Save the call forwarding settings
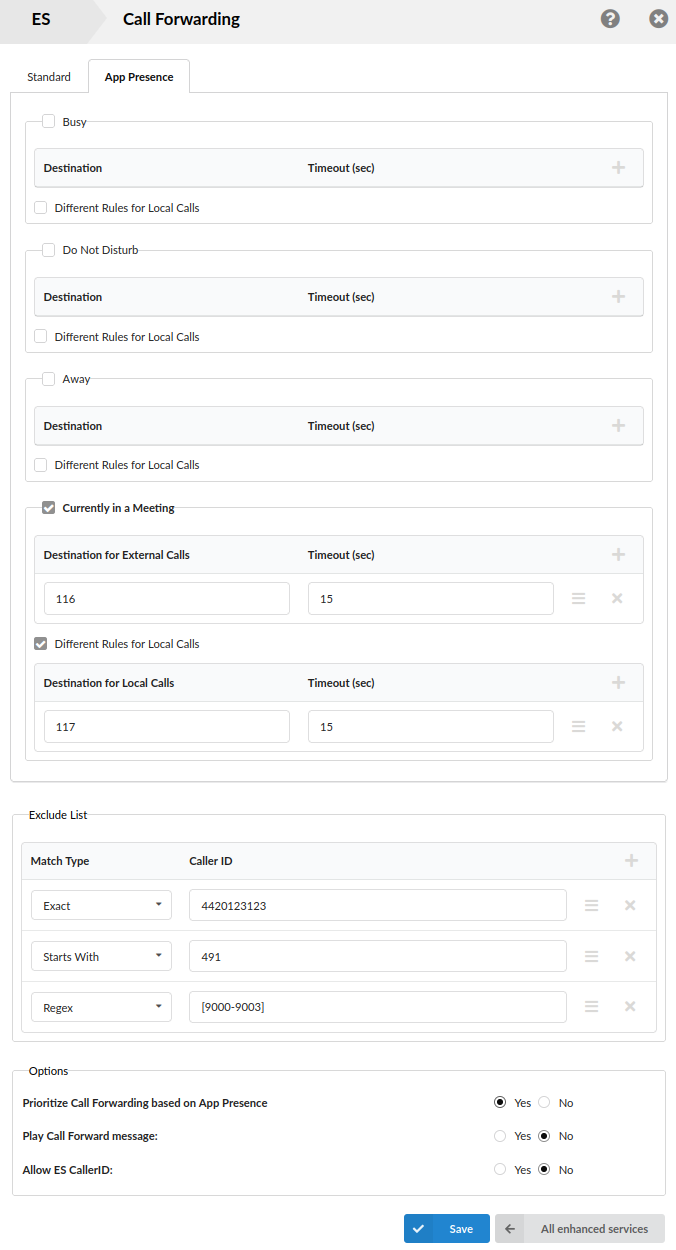Image resolution: width=676 pixels, height=1250 pixels. tap(447, 1229)
